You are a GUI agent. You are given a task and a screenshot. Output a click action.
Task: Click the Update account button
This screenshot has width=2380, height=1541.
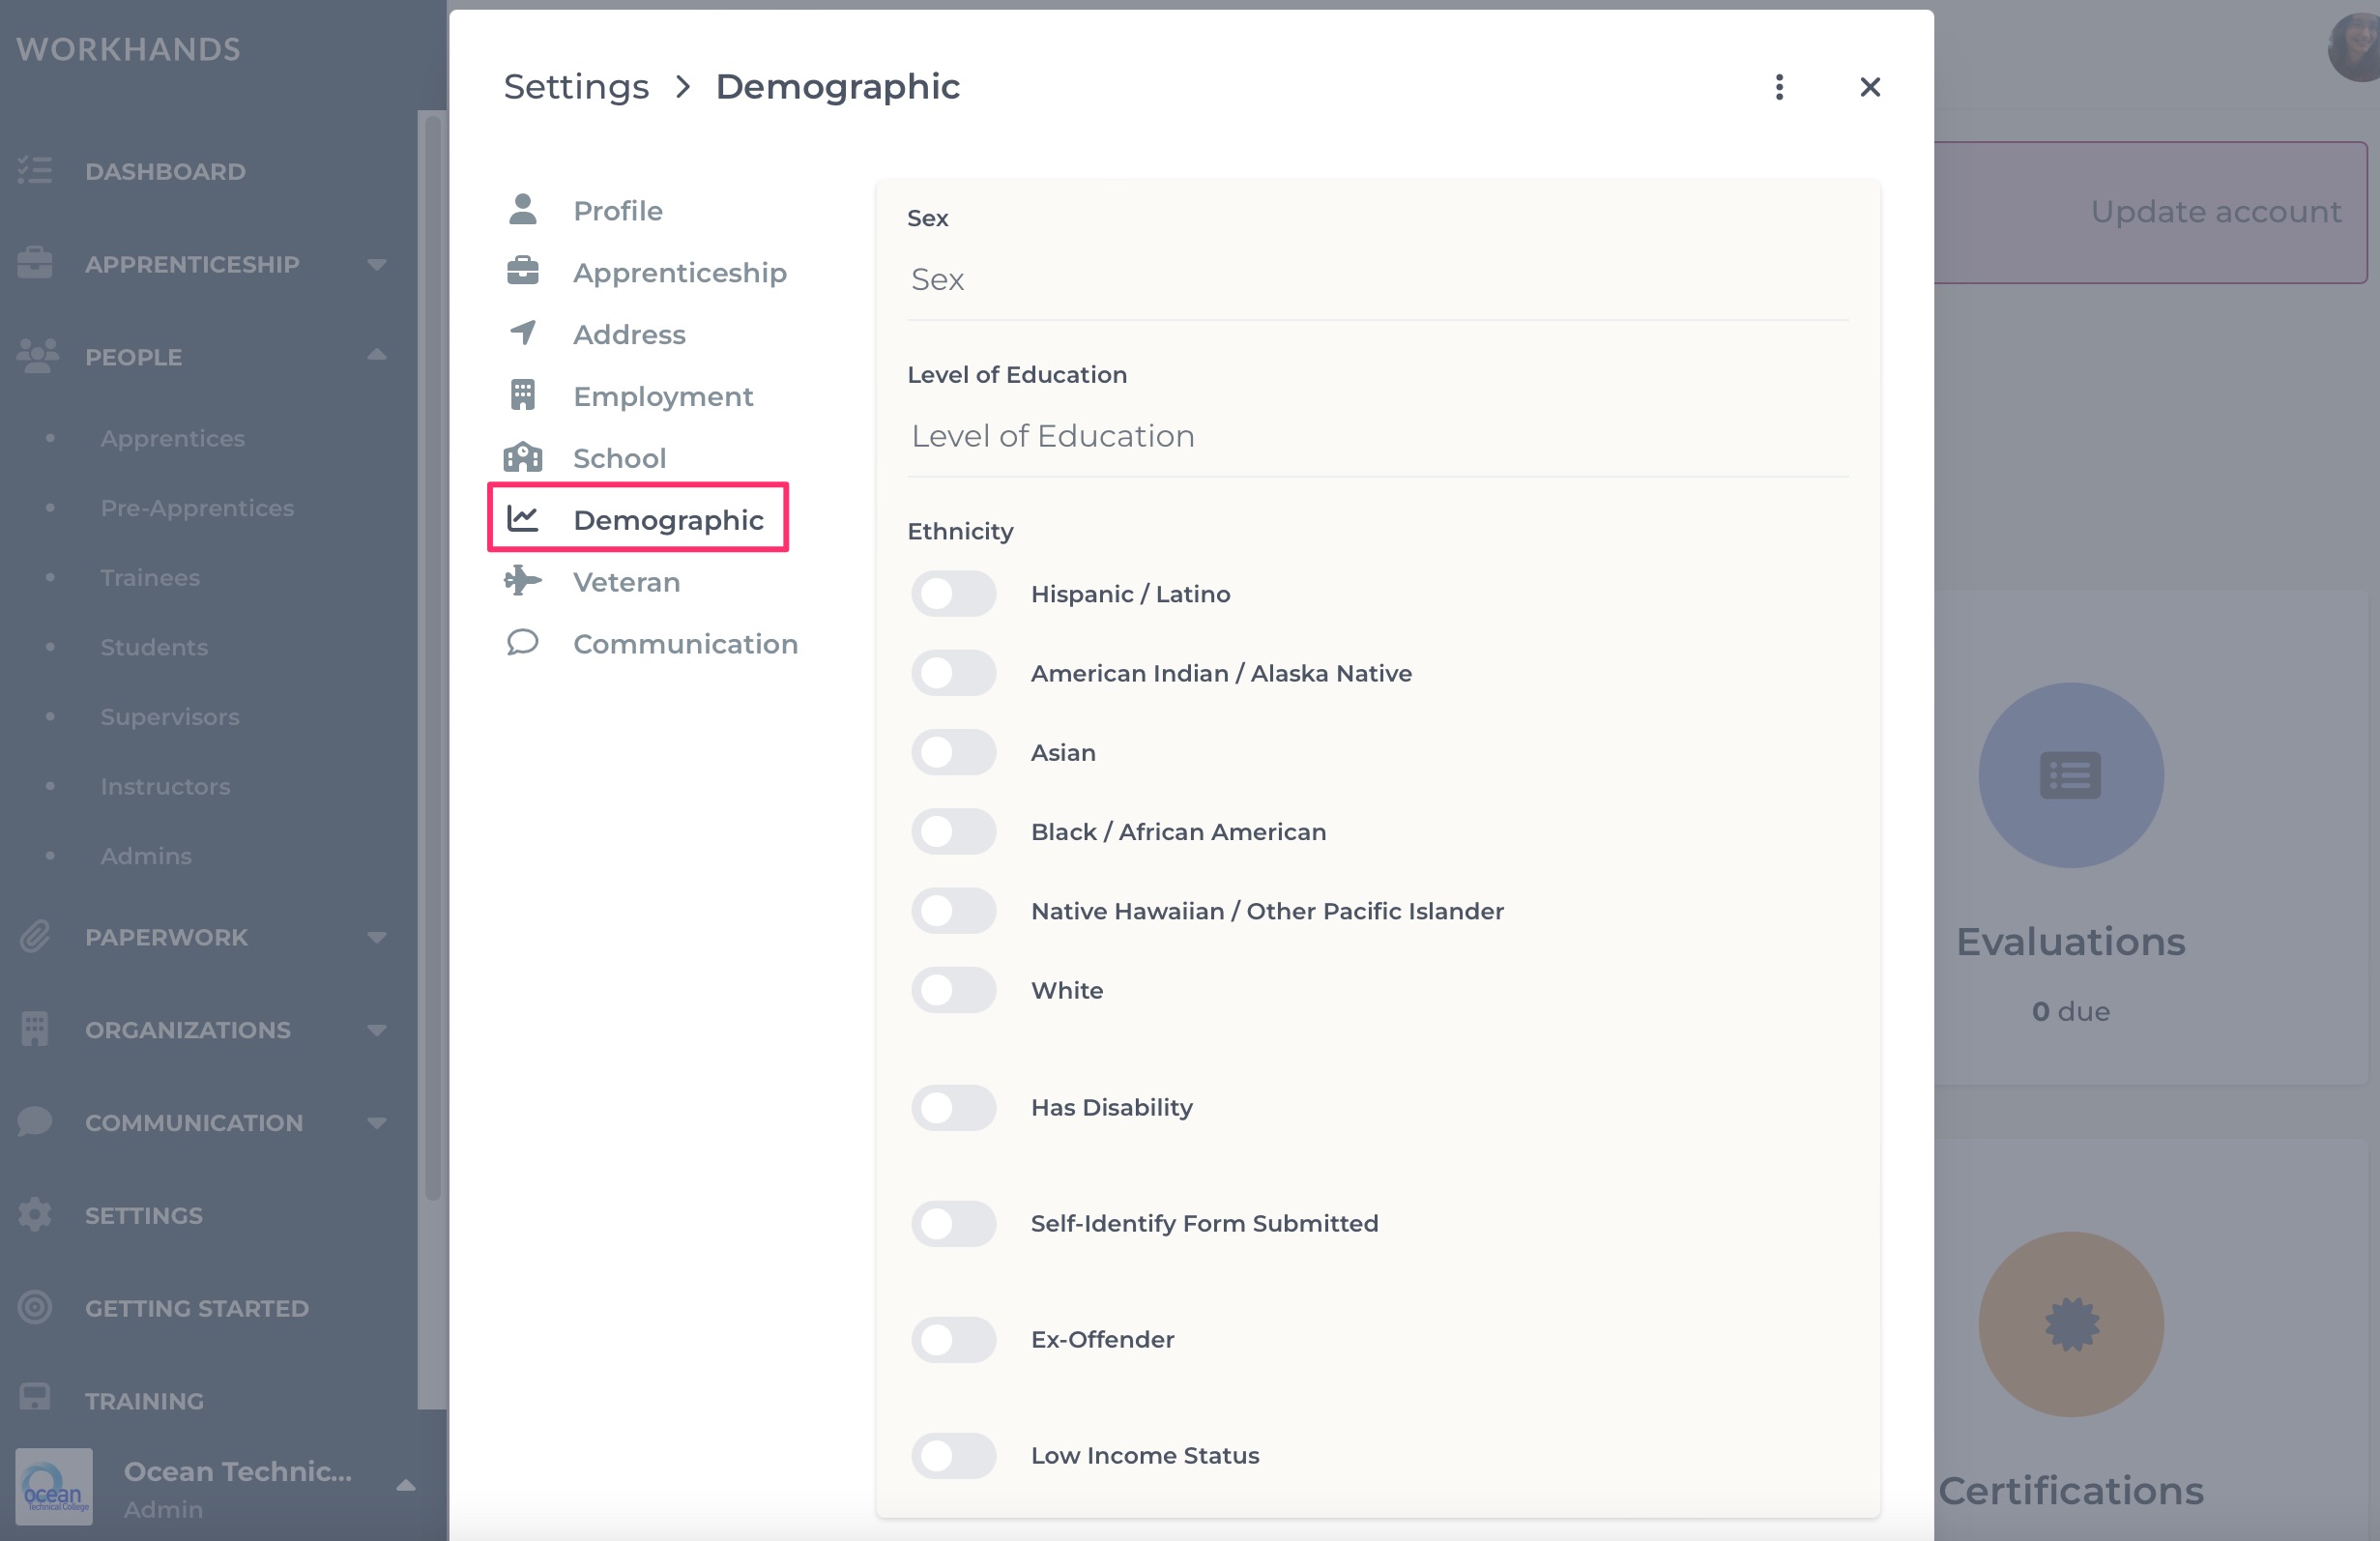2215,212
